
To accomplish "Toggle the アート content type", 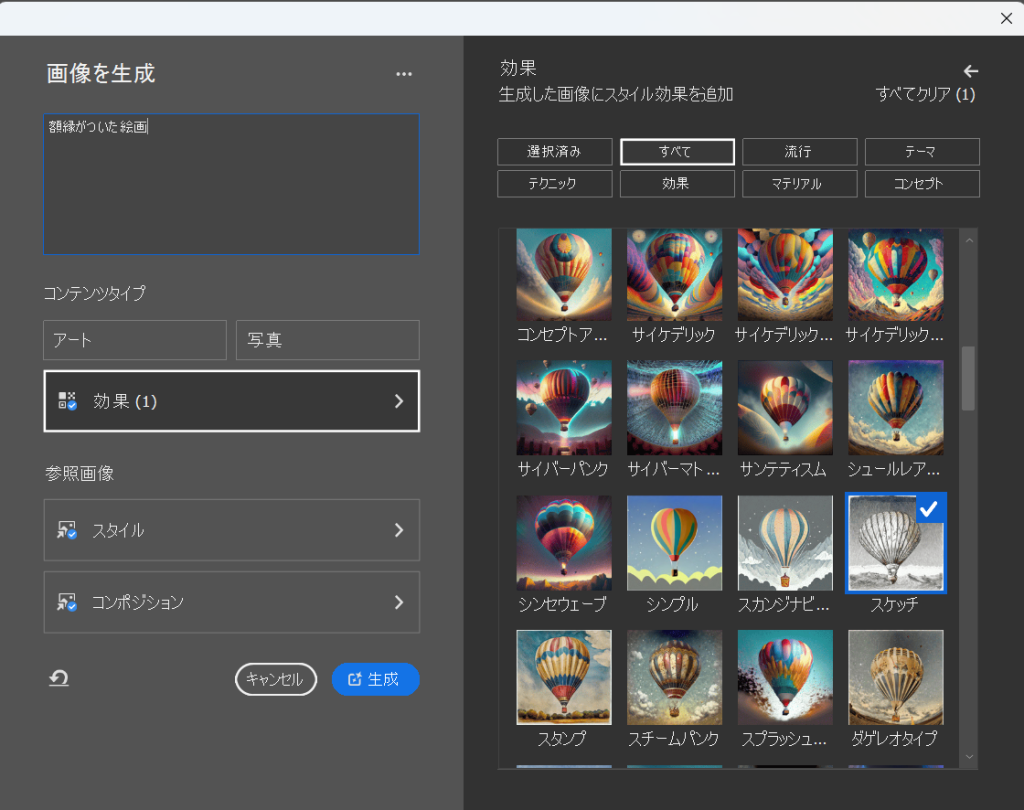I will tap(135, 340).
